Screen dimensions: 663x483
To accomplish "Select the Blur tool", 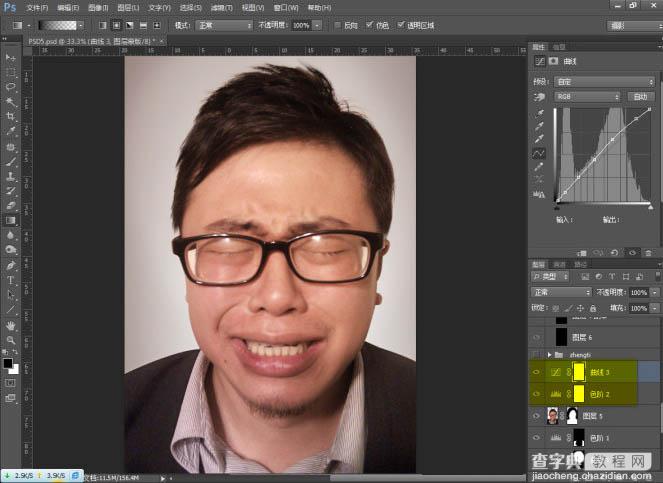I will pos(11,235).
